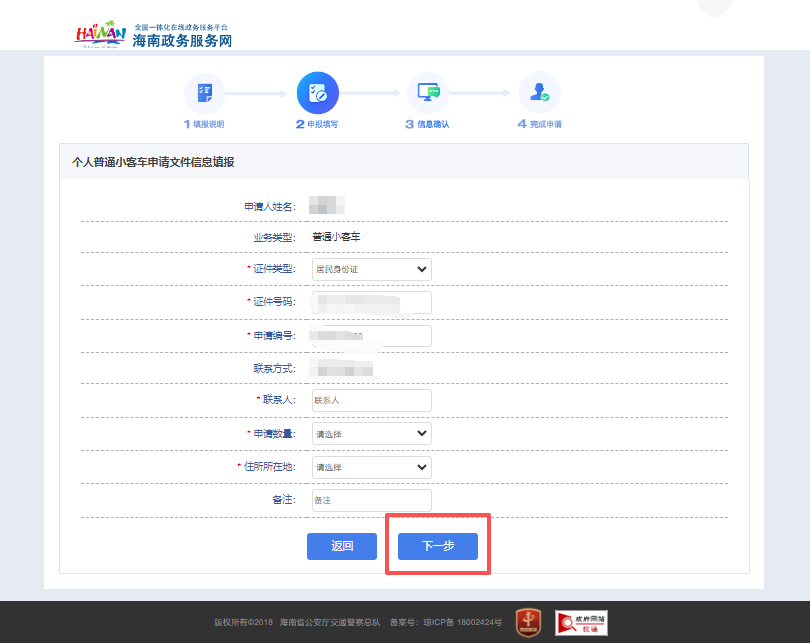Click the 海南政务服务网 site title
This screenshot has height=643, width=810.
(182, 41)
